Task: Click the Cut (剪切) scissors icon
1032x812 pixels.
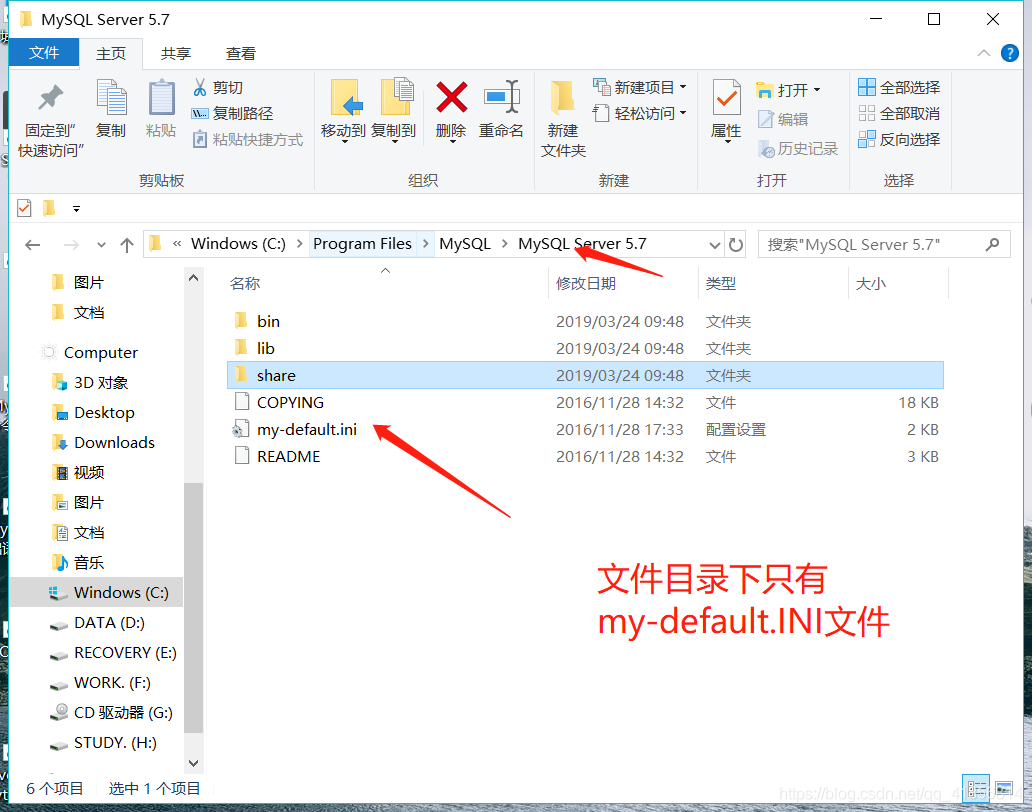Action: point(199,88)
